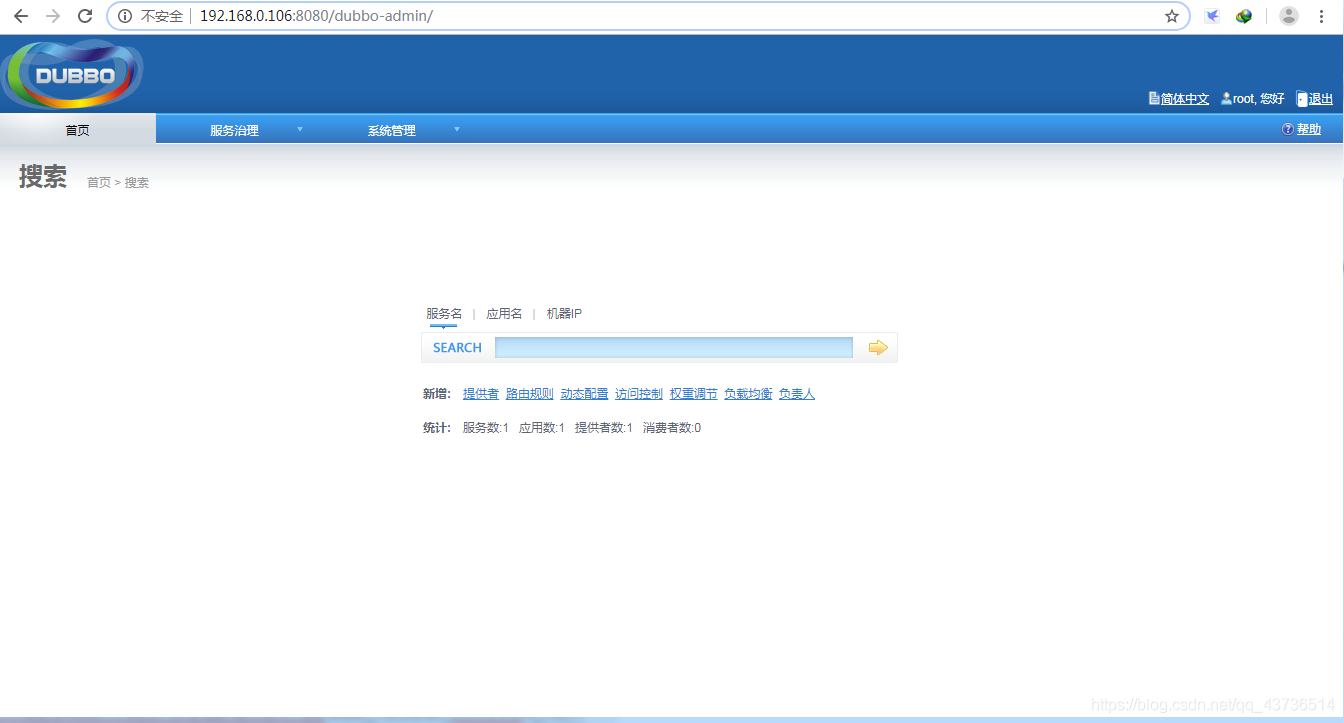Screen dimensions: 1344x723
Task: Expand the 系统管理 dropdown arrow
Action: click(x=457, y=129)
